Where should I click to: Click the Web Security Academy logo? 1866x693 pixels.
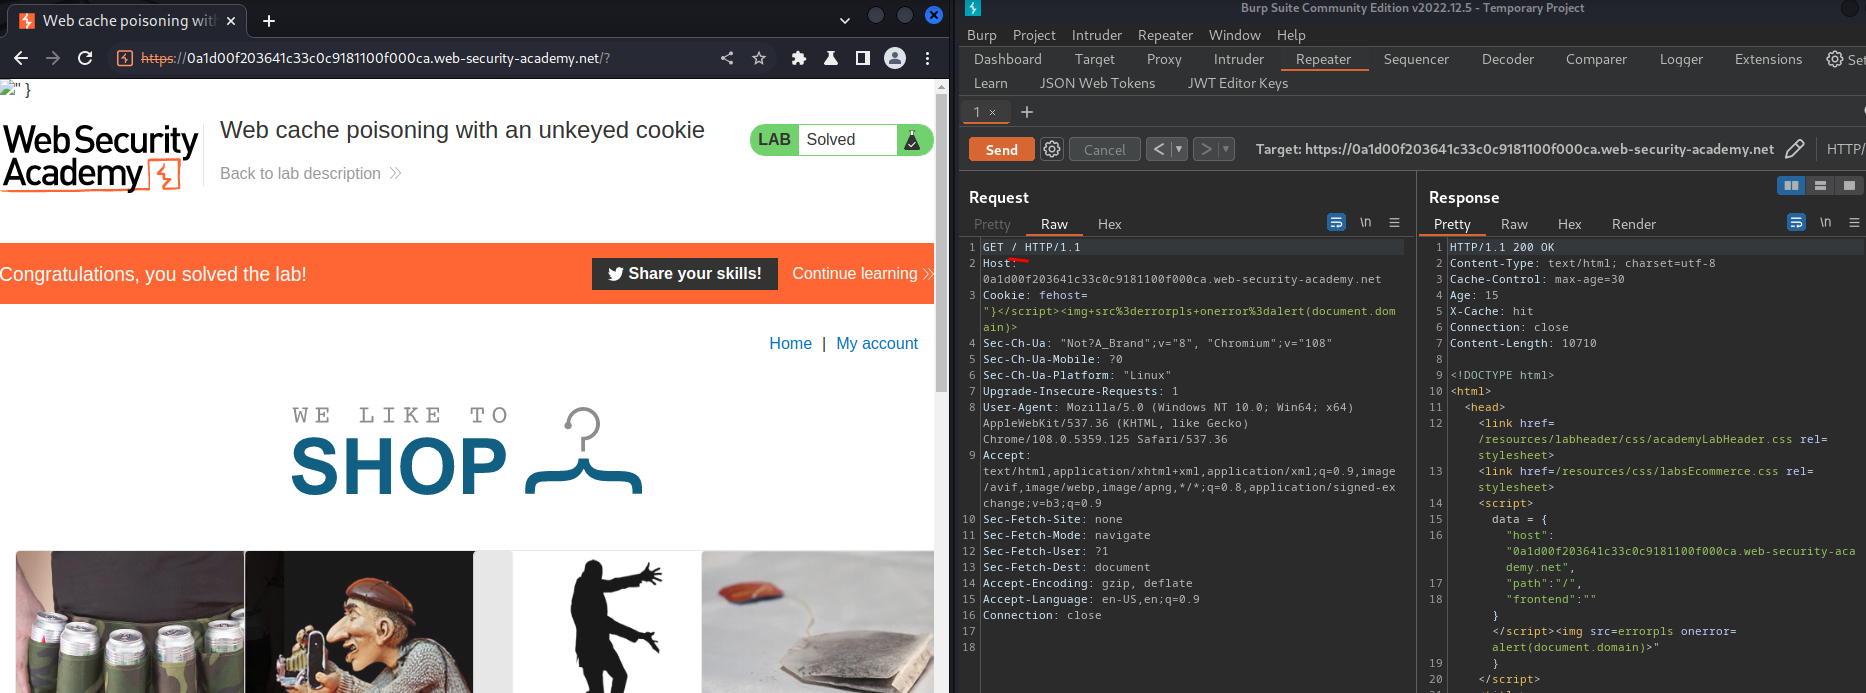click(100, 157)
